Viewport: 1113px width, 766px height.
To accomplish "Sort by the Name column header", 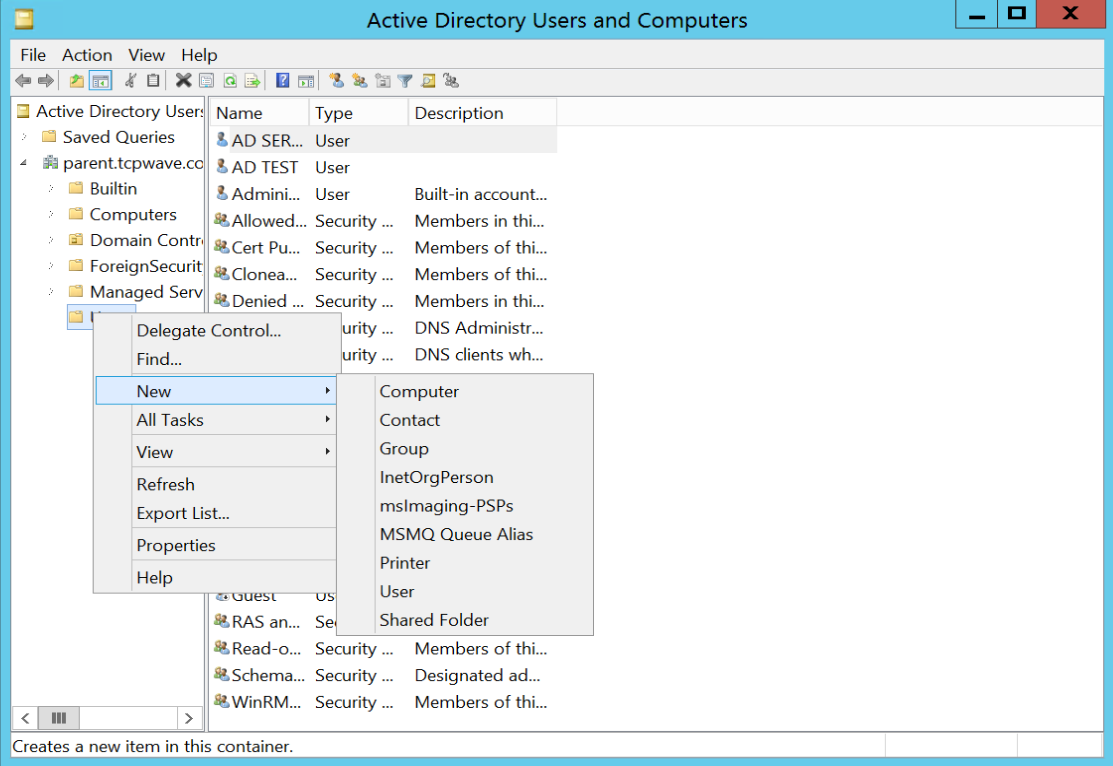I will click(x=260, y=113).
